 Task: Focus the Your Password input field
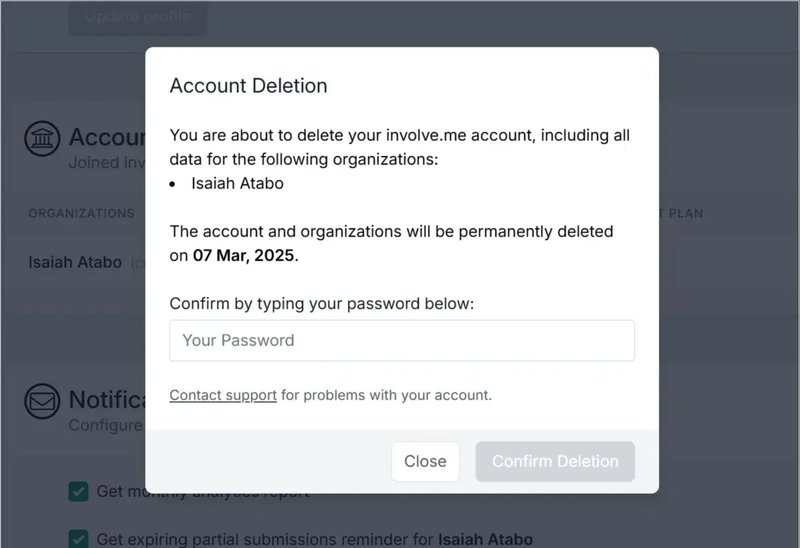coord(402,340)
